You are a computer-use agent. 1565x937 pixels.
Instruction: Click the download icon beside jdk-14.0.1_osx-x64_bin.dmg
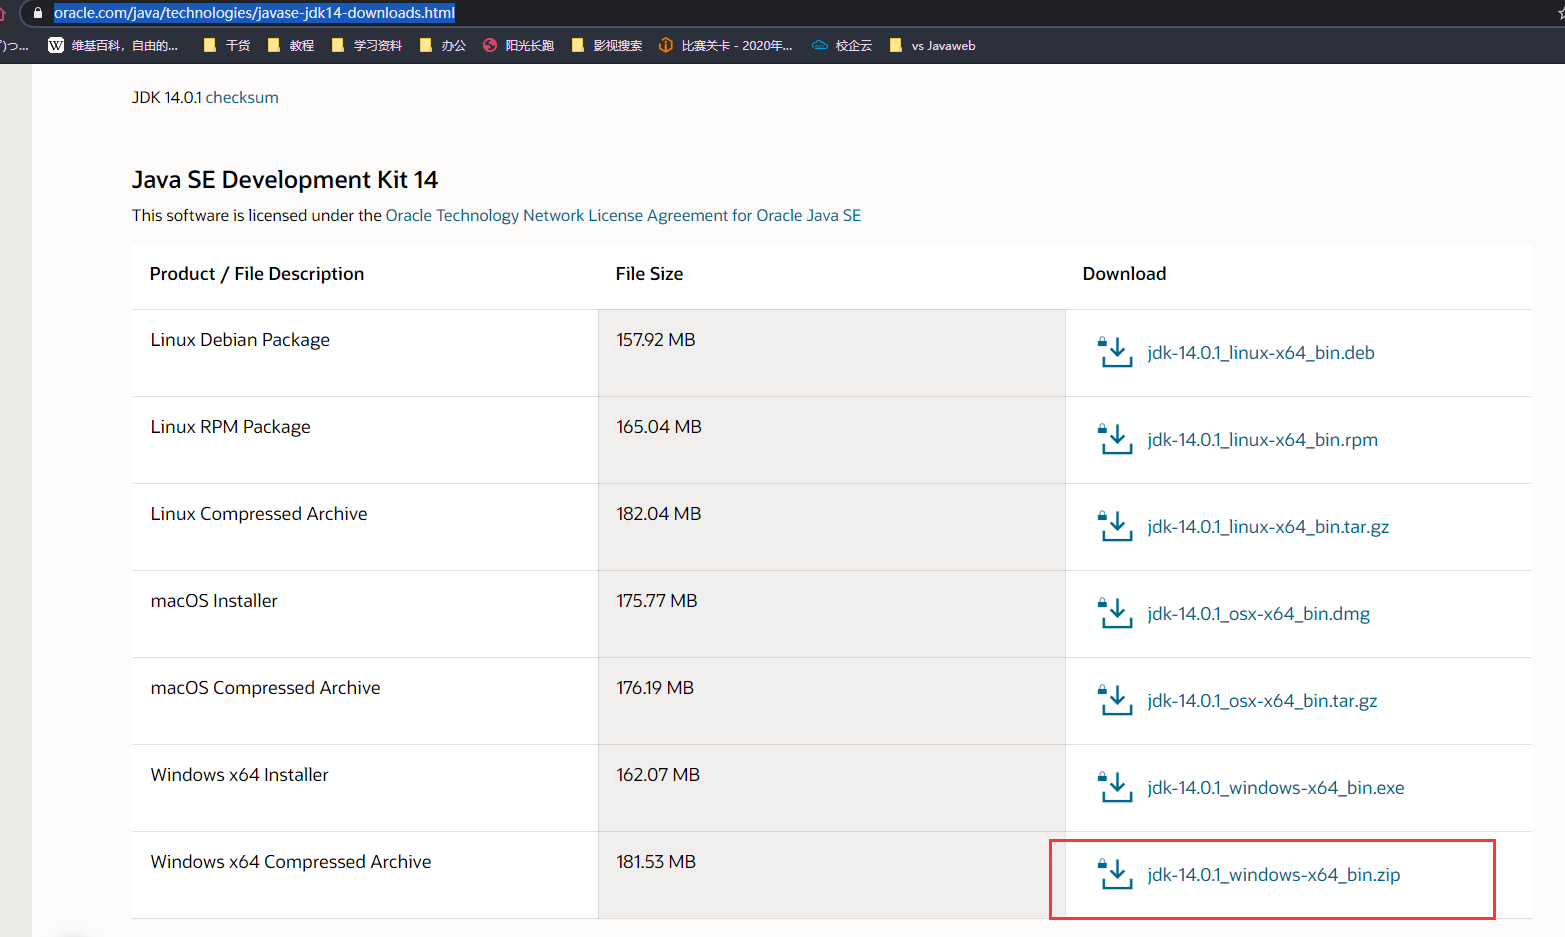point(1115,612)
